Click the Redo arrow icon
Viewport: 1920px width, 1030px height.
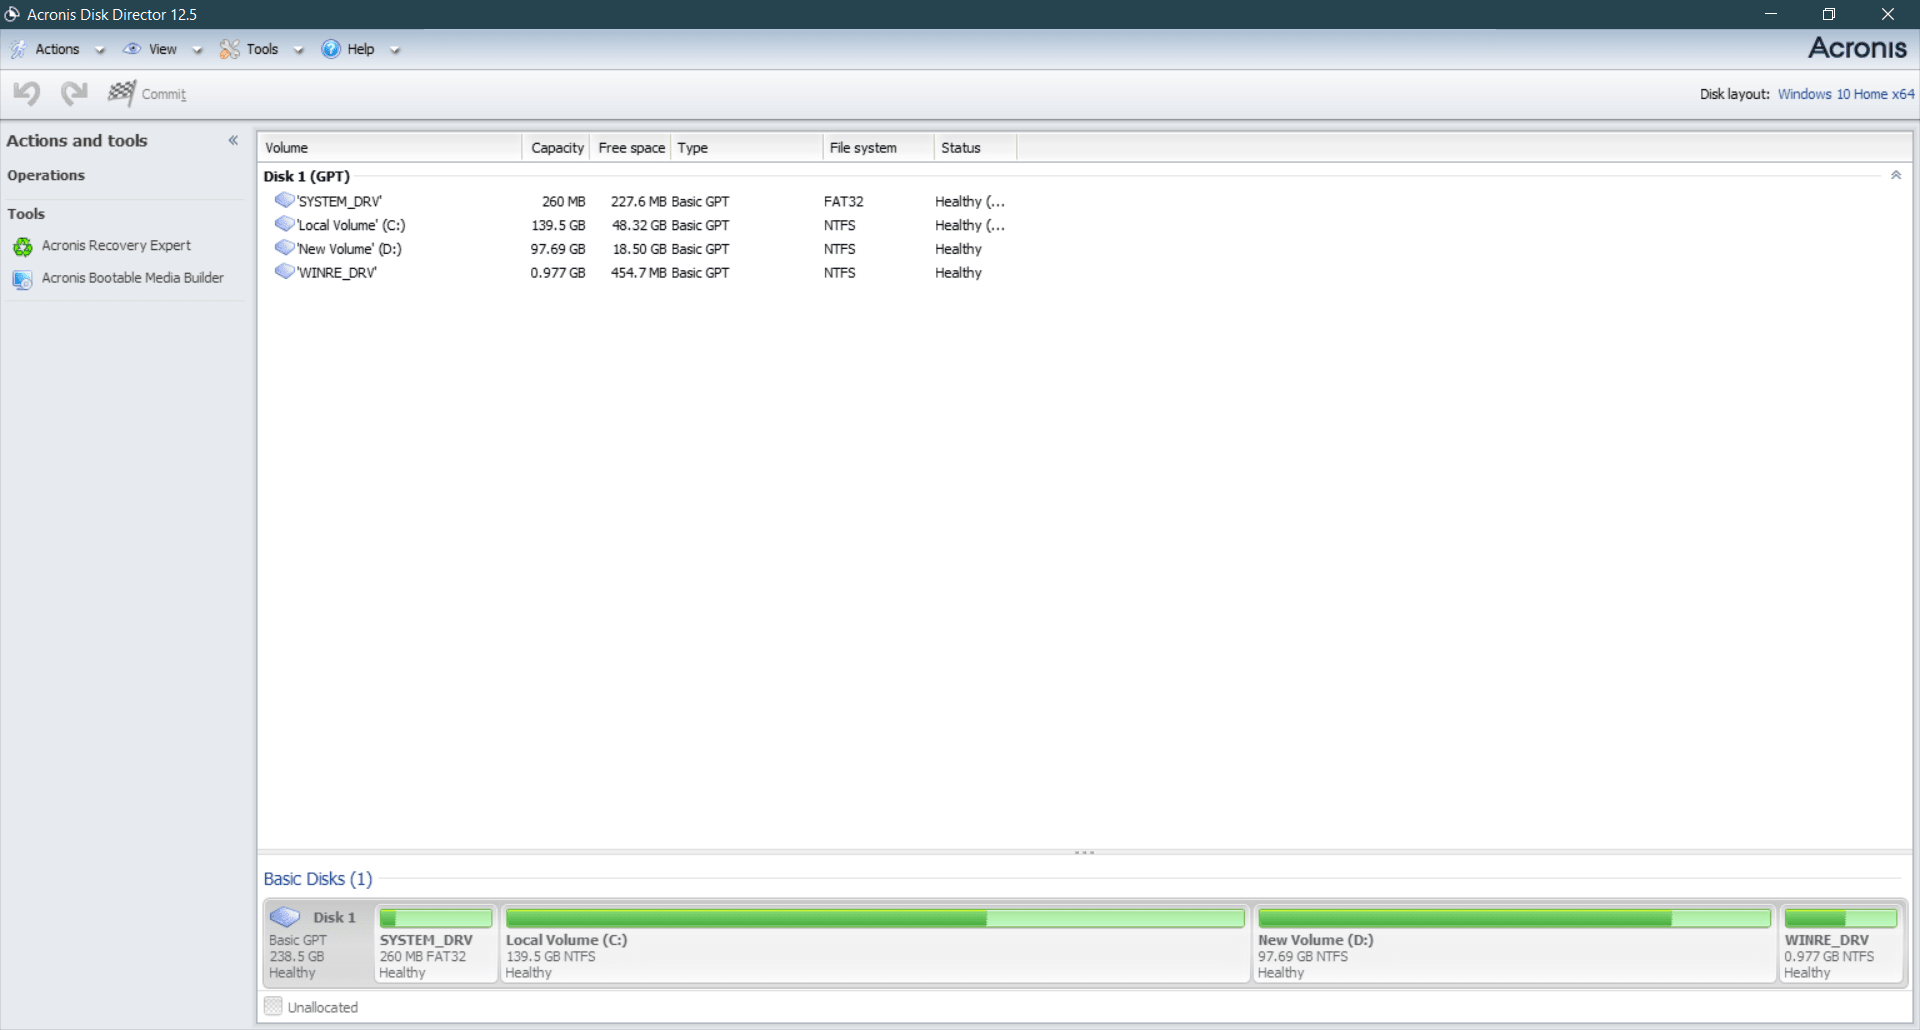click(74, 93)
